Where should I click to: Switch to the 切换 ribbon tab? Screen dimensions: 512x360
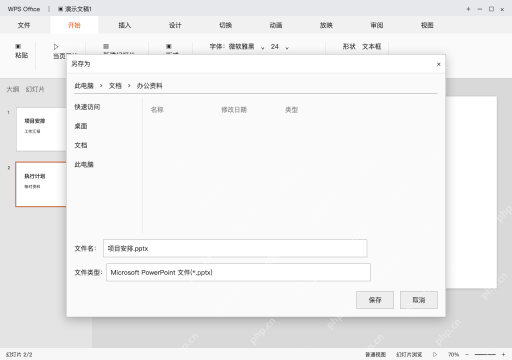(226, 25)
